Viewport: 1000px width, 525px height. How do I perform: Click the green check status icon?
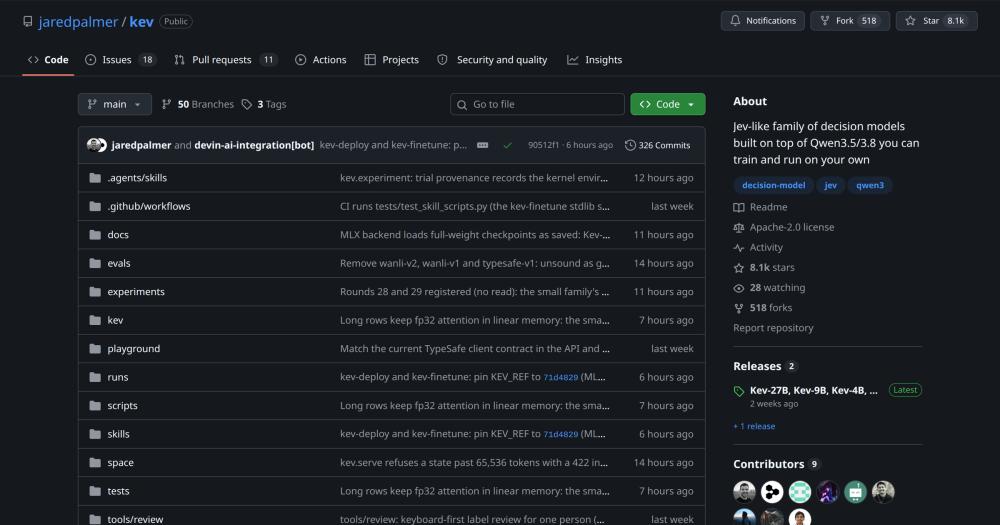coord(508,145)
